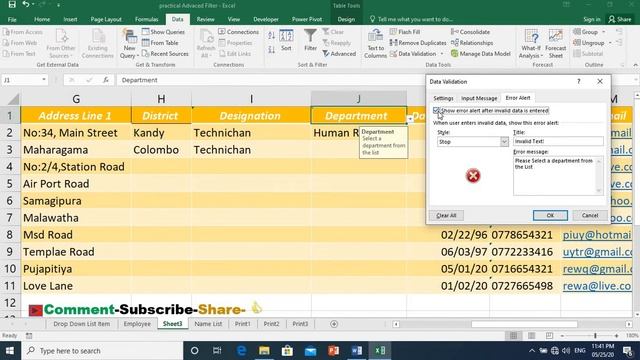
Task: Click the Clear All button
Action: [446, 216]
